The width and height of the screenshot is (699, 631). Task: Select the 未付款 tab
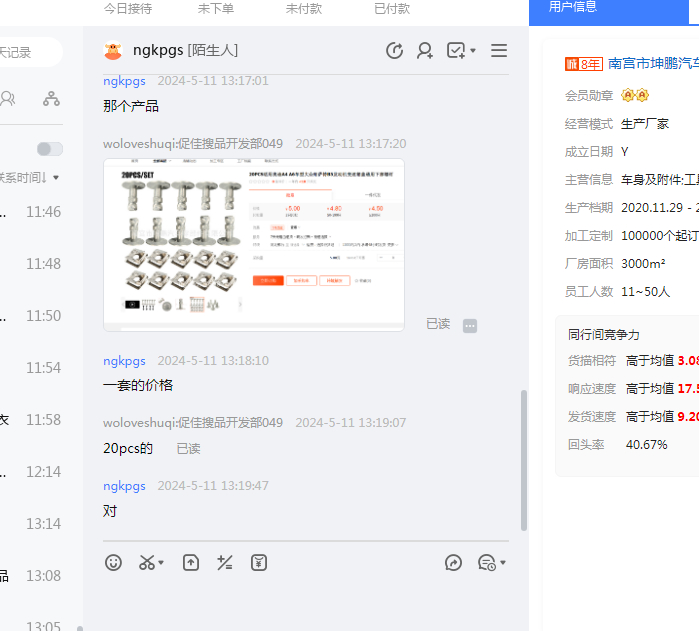(x=304, y=8)
